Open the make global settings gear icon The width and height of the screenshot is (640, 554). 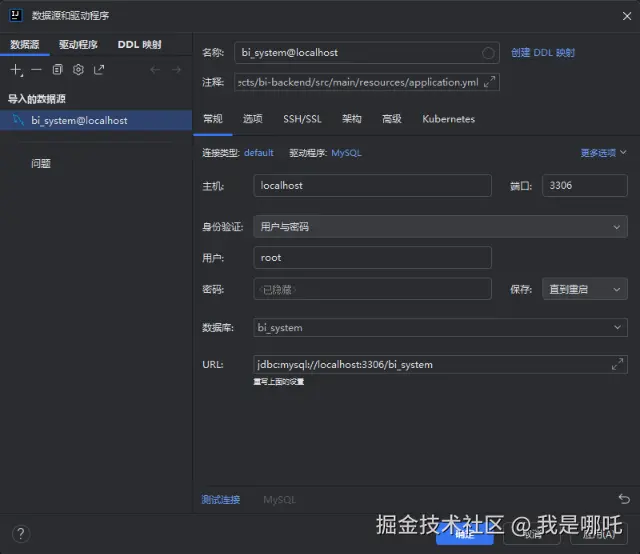[78, 70]
